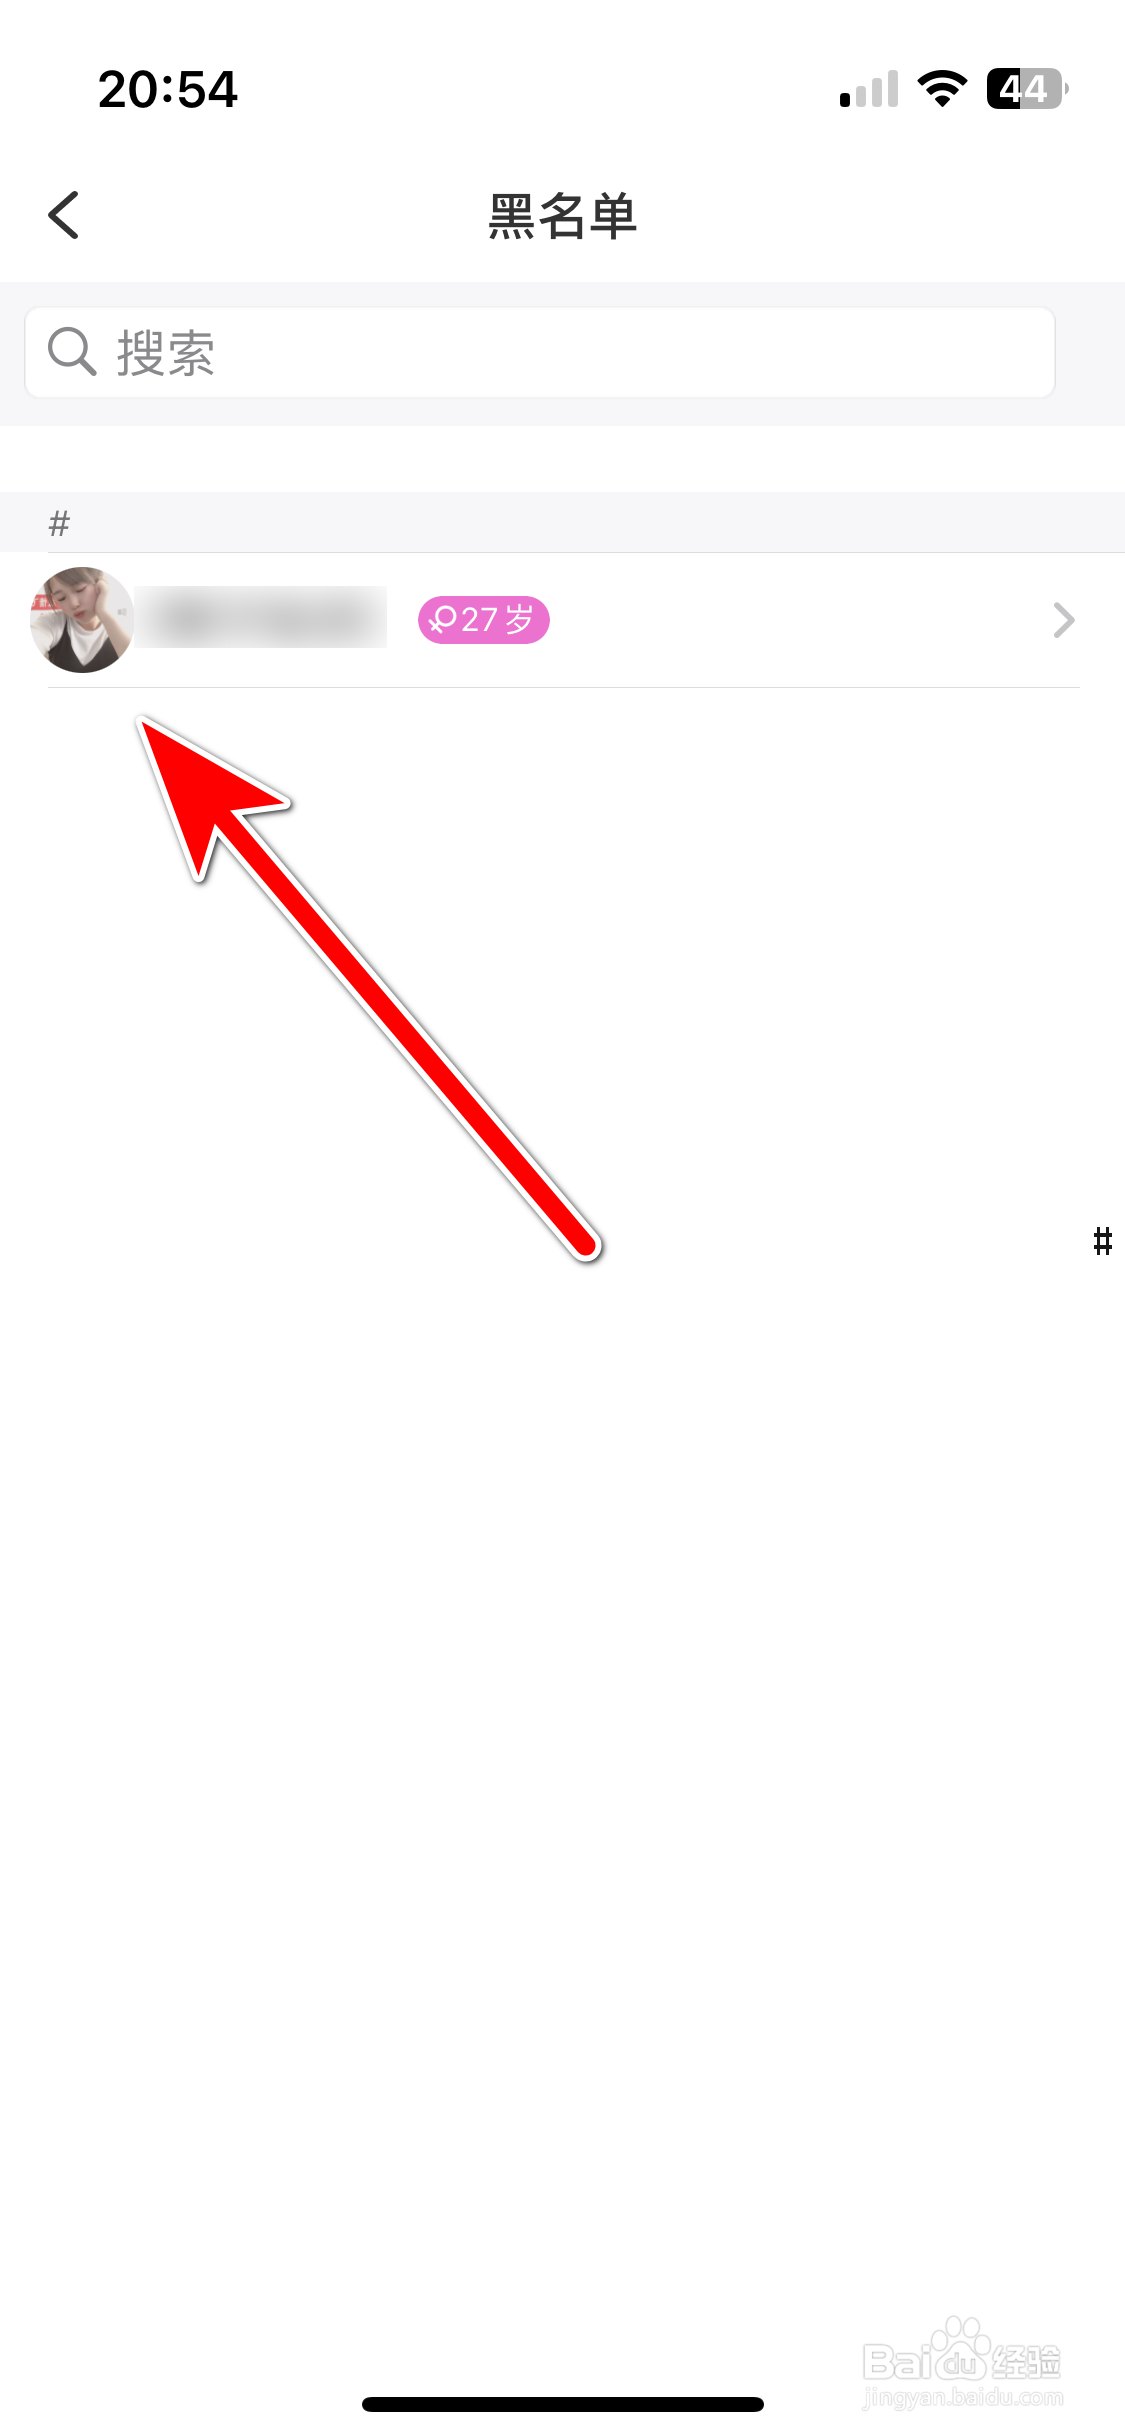This screenshot has width=1125, height=2436.
Task: Tap the 经验 characters in the watermark
Action: tap(1027, 2362)
